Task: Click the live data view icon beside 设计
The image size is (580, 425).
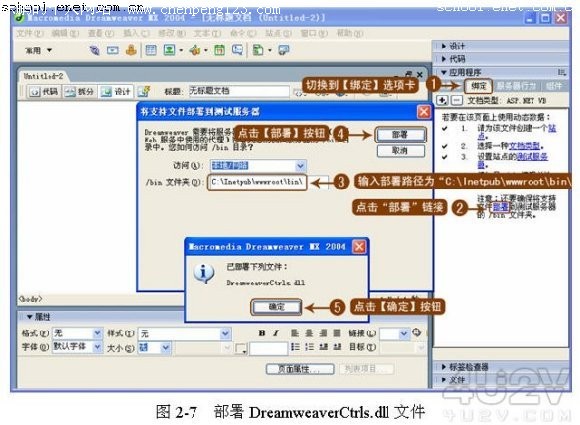Action: pos(144,91)
